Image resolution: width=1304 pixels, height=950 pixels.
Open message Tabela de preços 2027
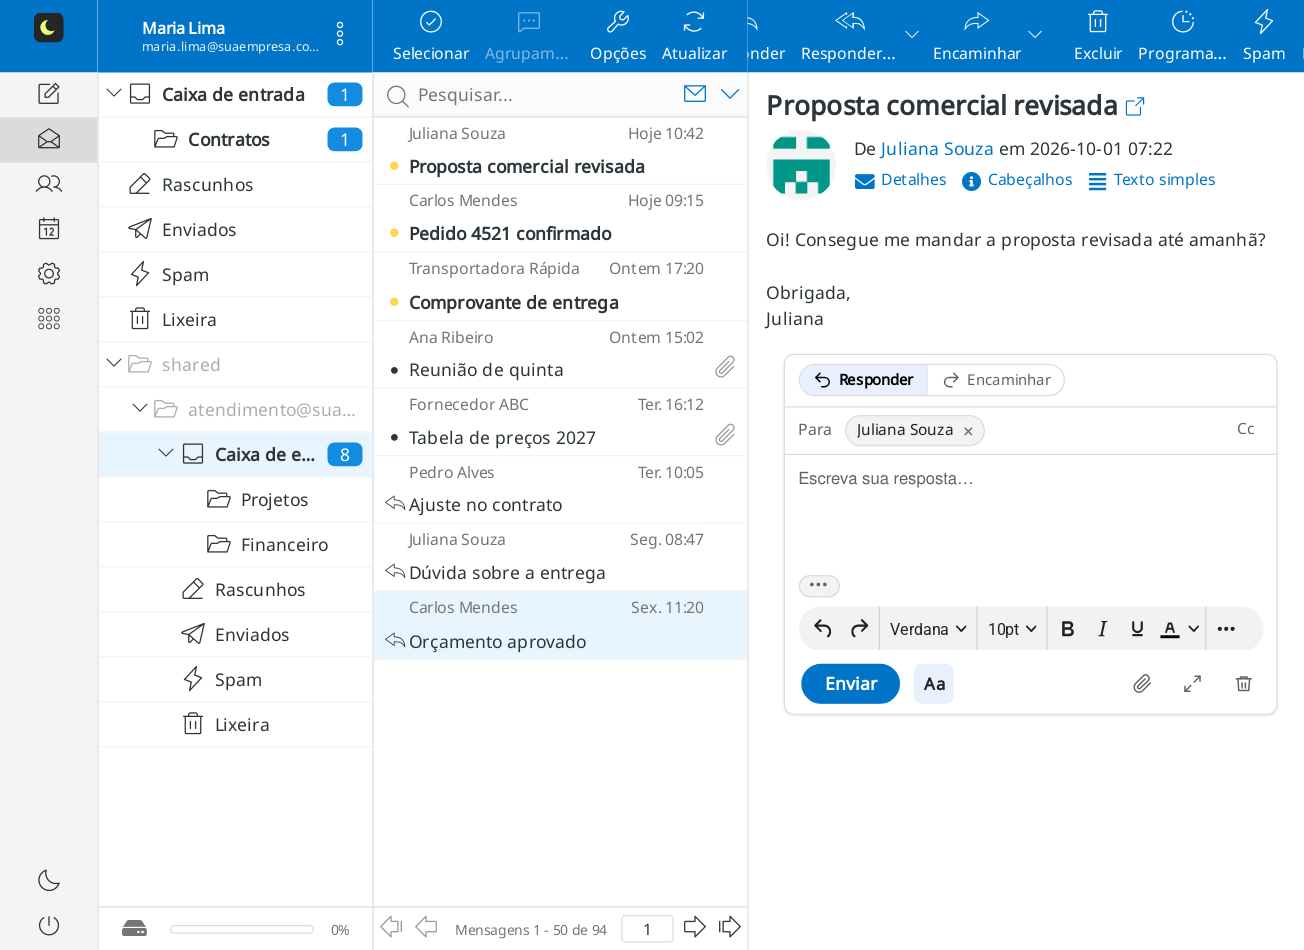[x=560, y=422]
